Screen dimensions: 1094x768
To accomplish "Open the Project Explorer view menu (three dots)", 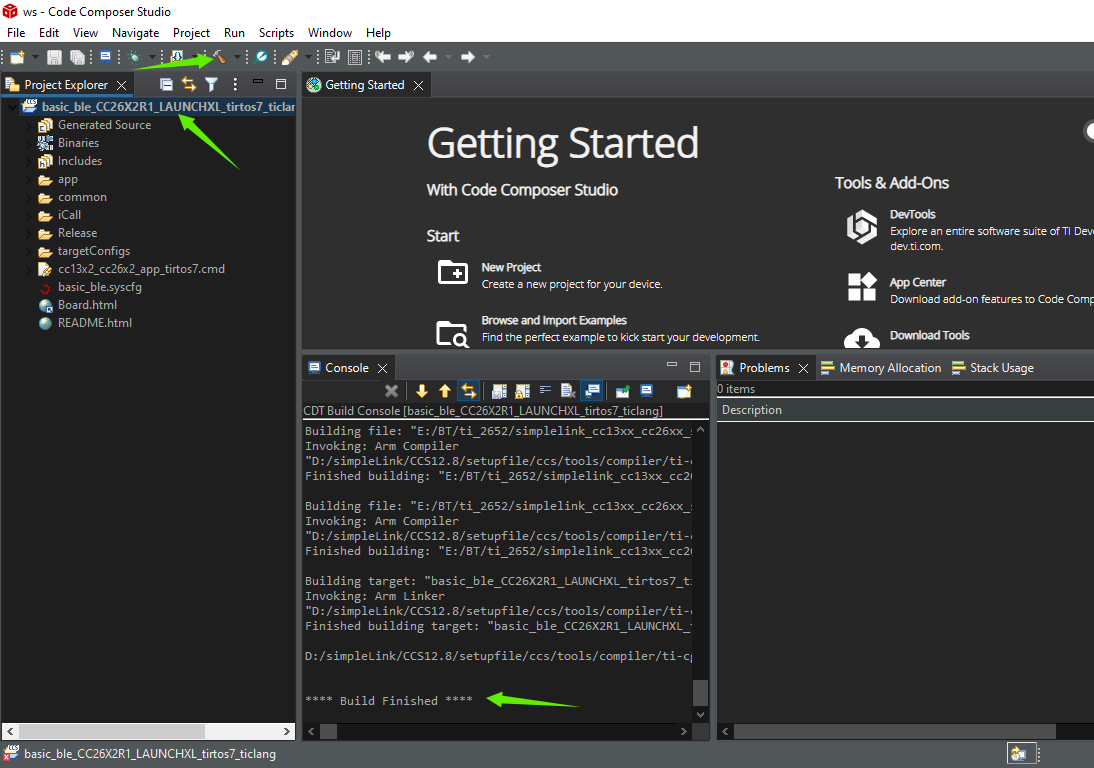I will tap(235, 84).
